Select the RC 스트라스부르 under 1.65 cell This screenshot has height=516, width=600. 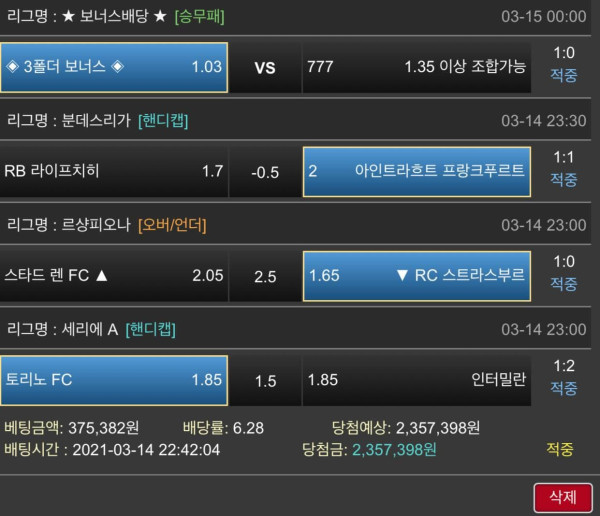[417, 276]
